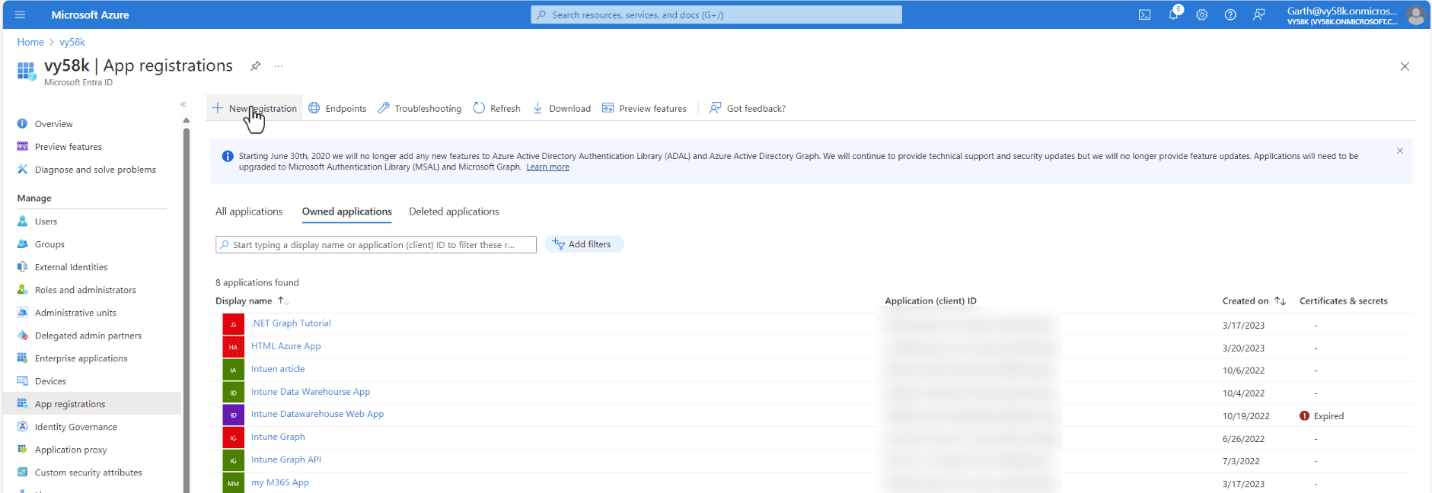Screen dimensions: 1432x493
Task: Click the purple Intune Datawarehouse Web App icon
Action: click(233, 415)
